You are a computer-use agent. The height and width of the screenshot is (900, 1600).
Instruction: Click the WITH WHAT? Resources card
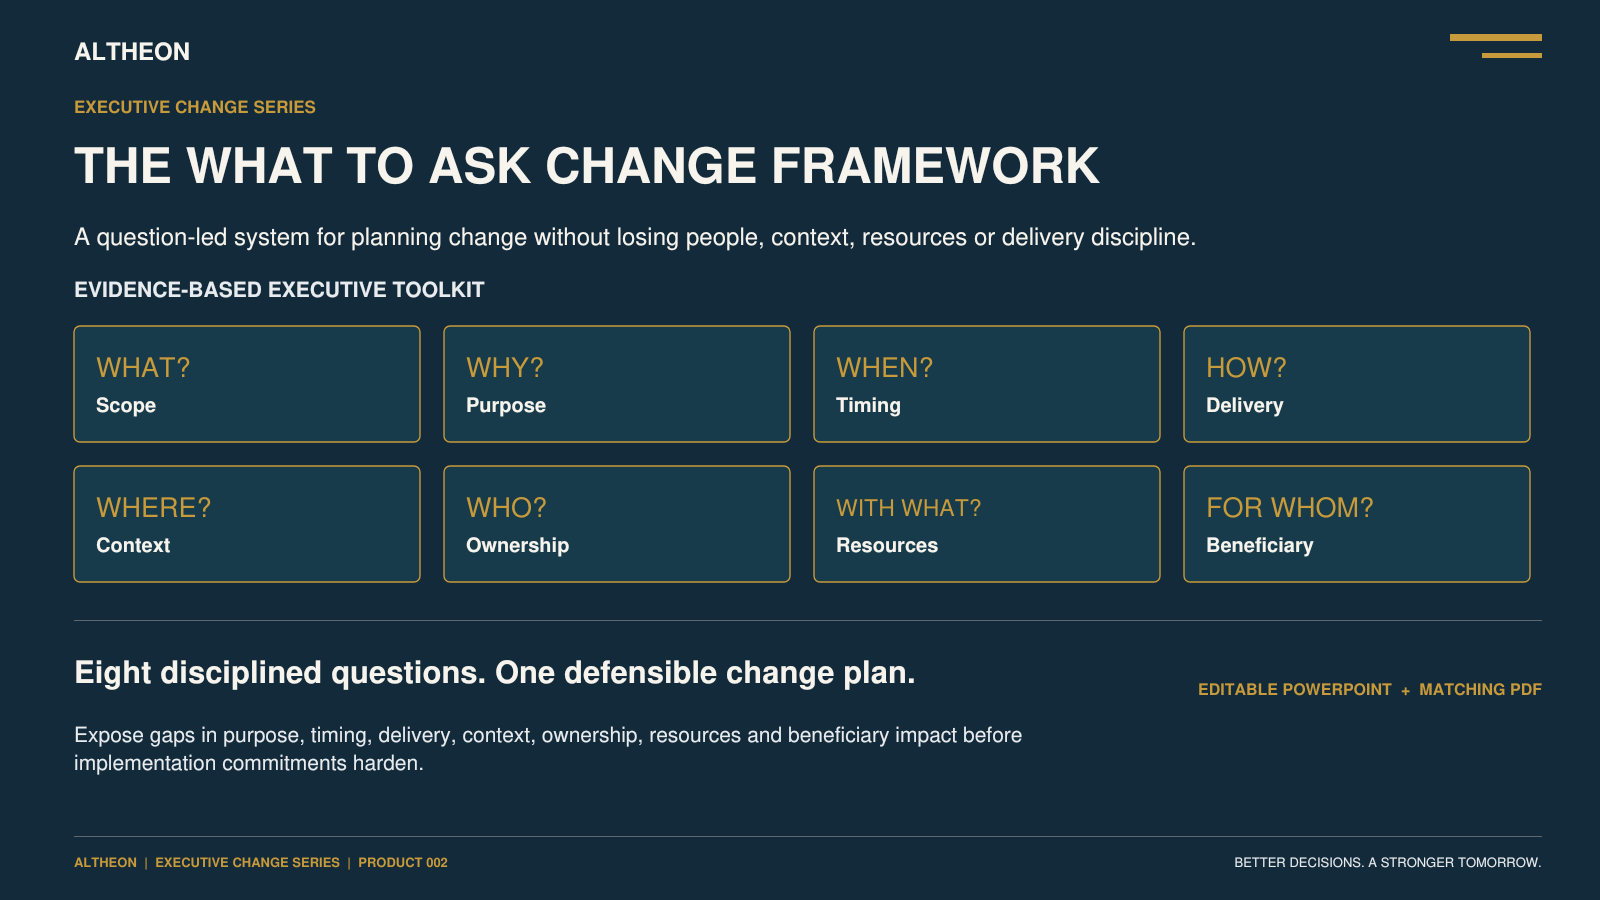tap(987, 524)
